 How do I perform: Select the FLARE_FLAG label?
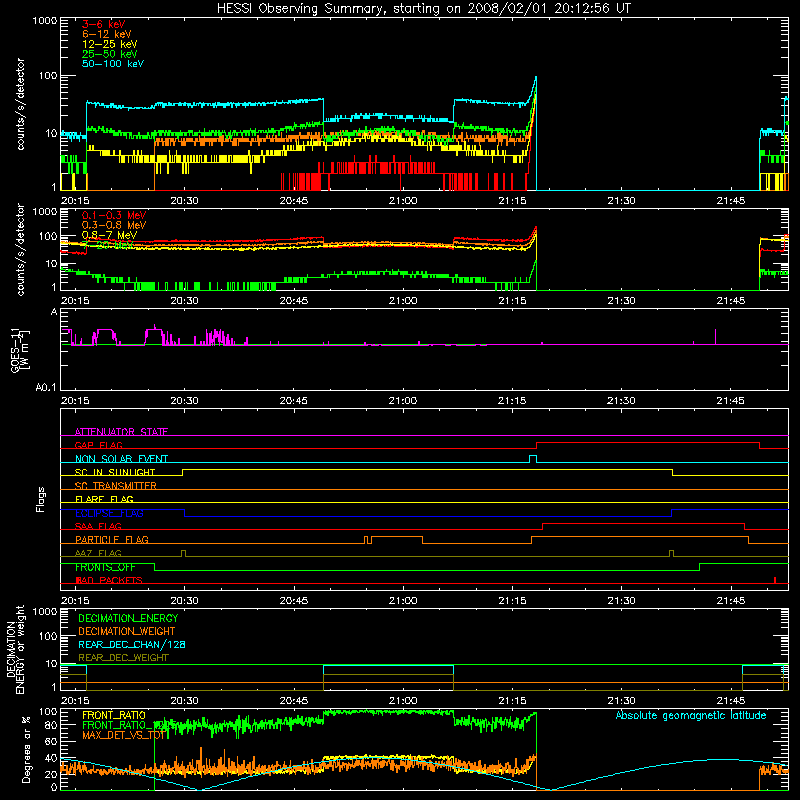[x=104, y=499]
